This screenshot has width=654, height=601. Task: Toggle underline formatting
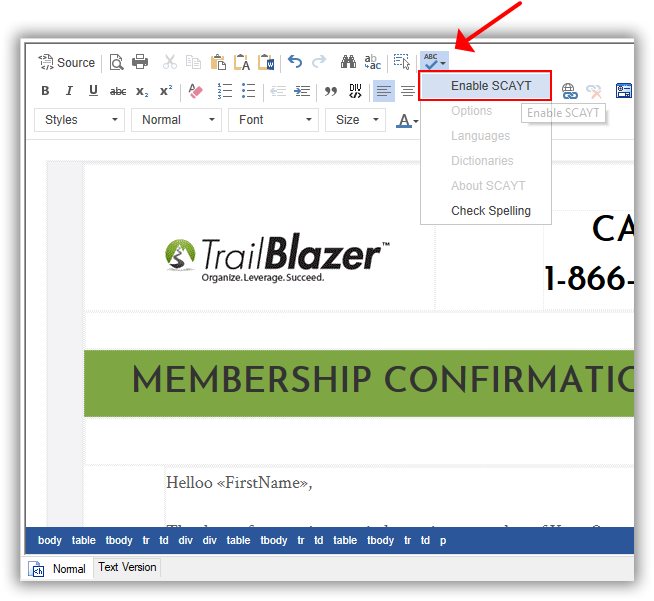pyautogui.click(x=93, y=91)
